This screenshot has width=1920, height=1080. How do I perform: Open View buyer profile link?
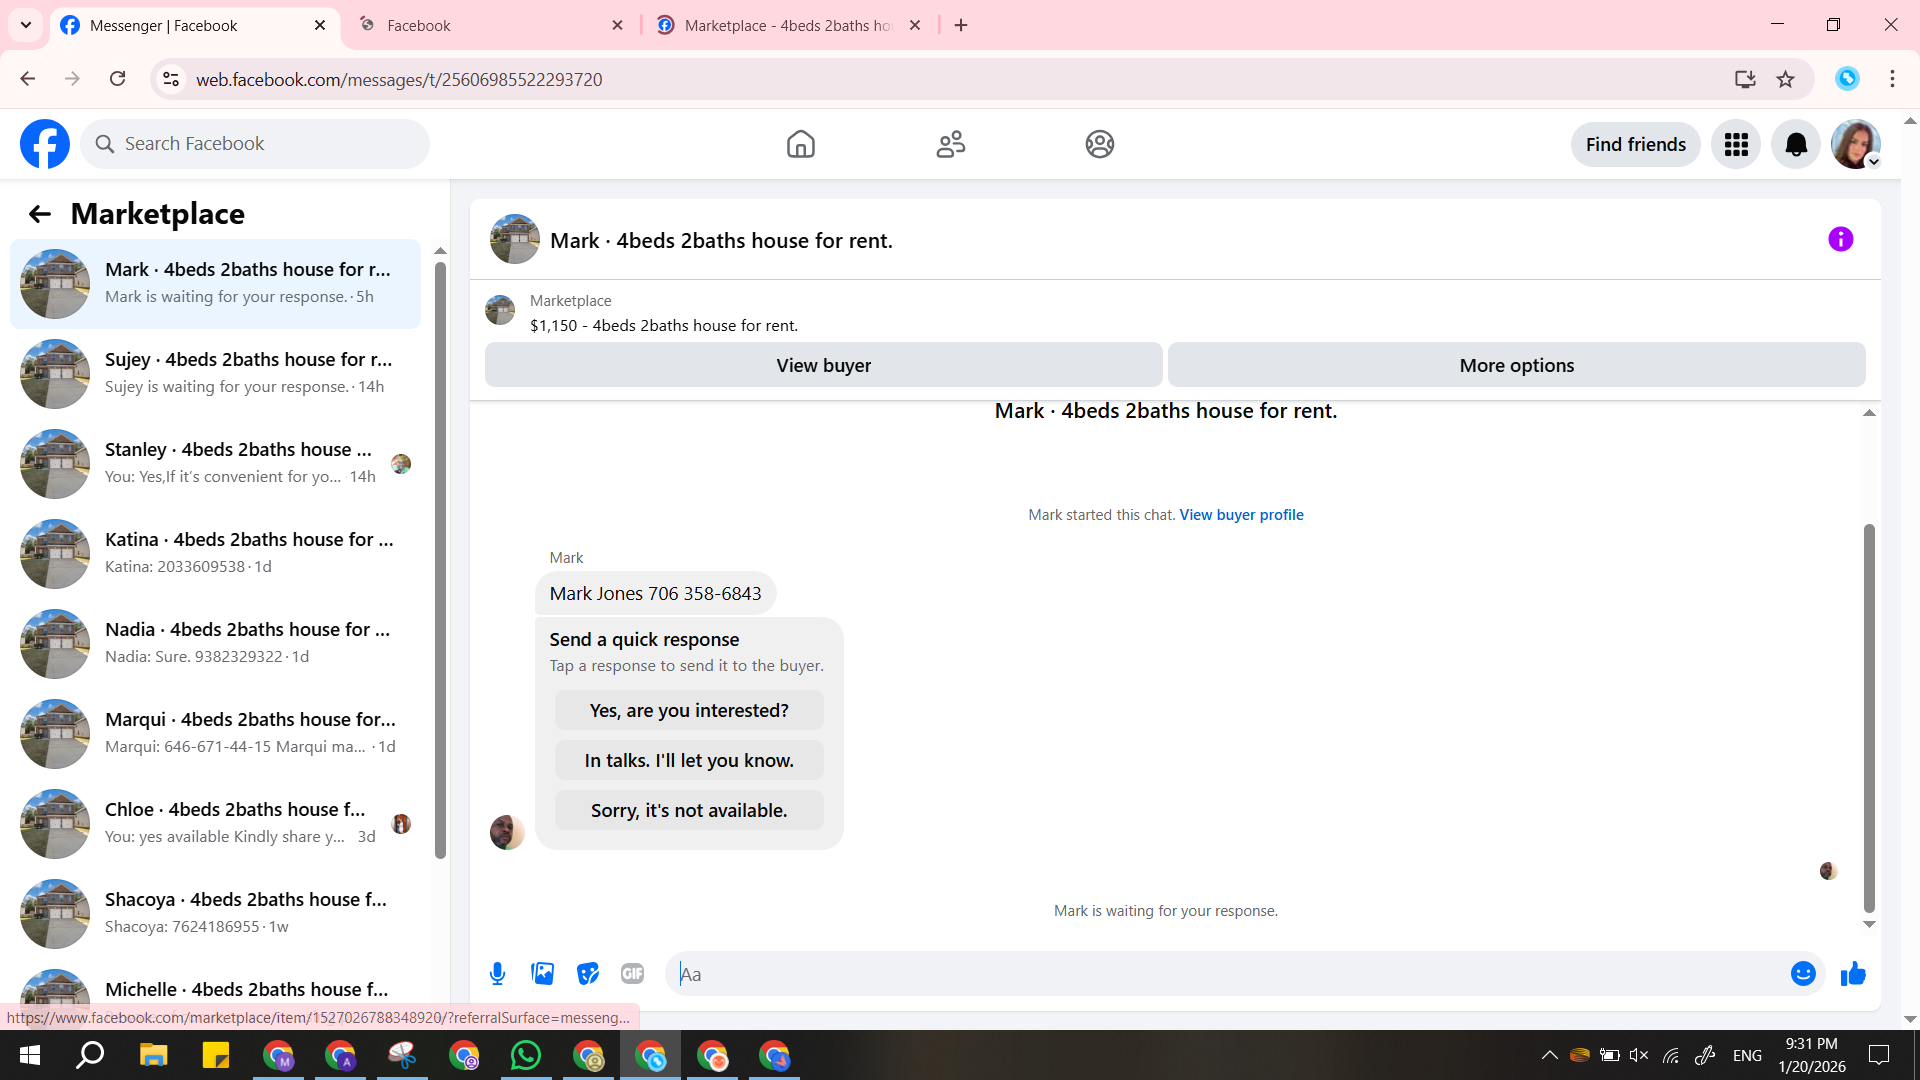pos(1241,515)
